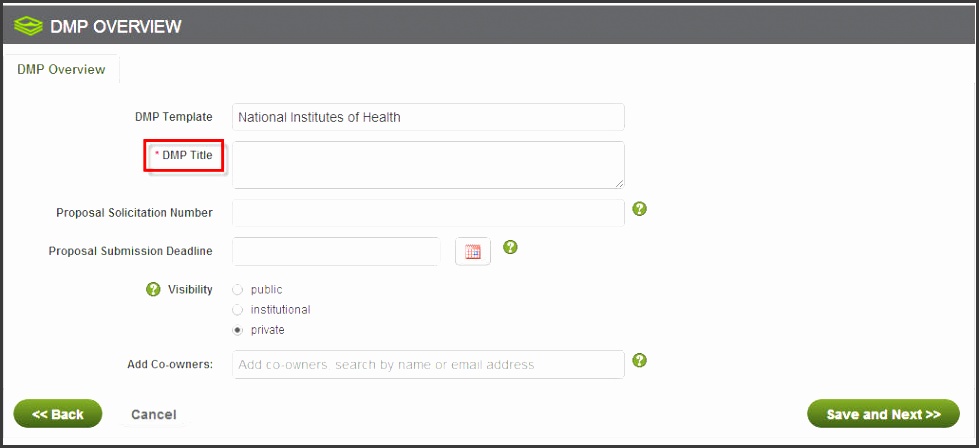
Task: Click the DMP Title textarea resize handle
Action: point(619,183)
